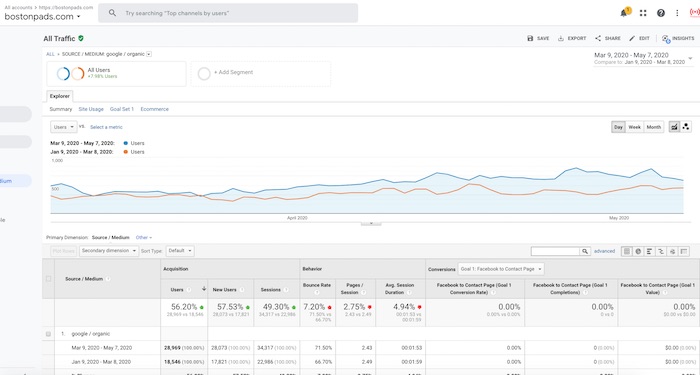Collapse the chart using the handle below it
Image resolution: width=700 pixels, height=375 pixels.
[x=371, y=223]
